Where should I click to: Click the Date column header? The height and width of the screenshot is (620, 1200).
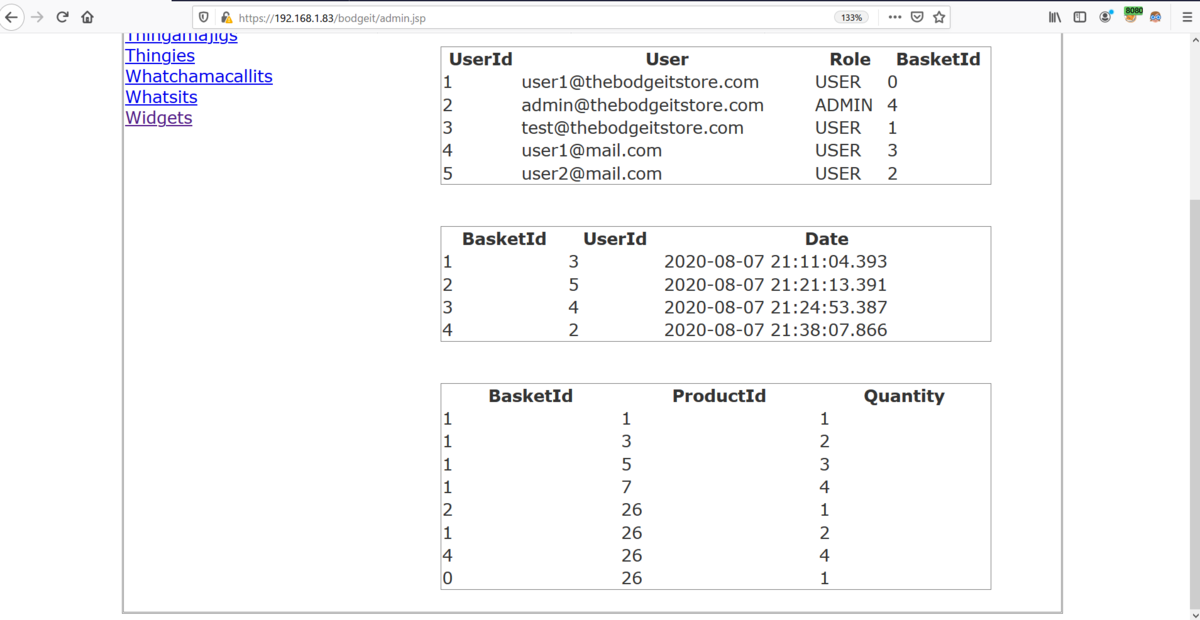pyautogui.click(x=827, y=239)
